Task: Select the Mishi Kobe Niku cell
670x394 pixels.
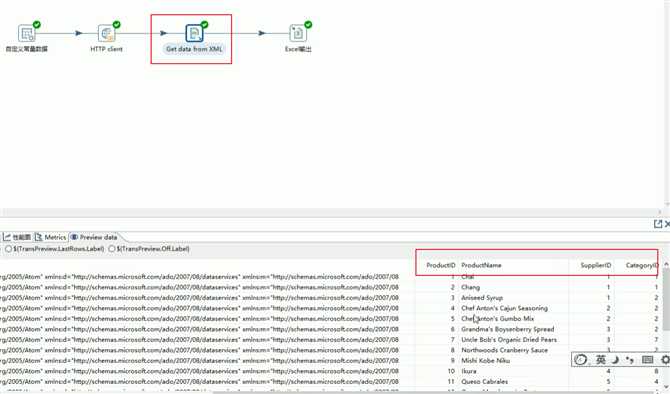Action: [x=485, y=361]
